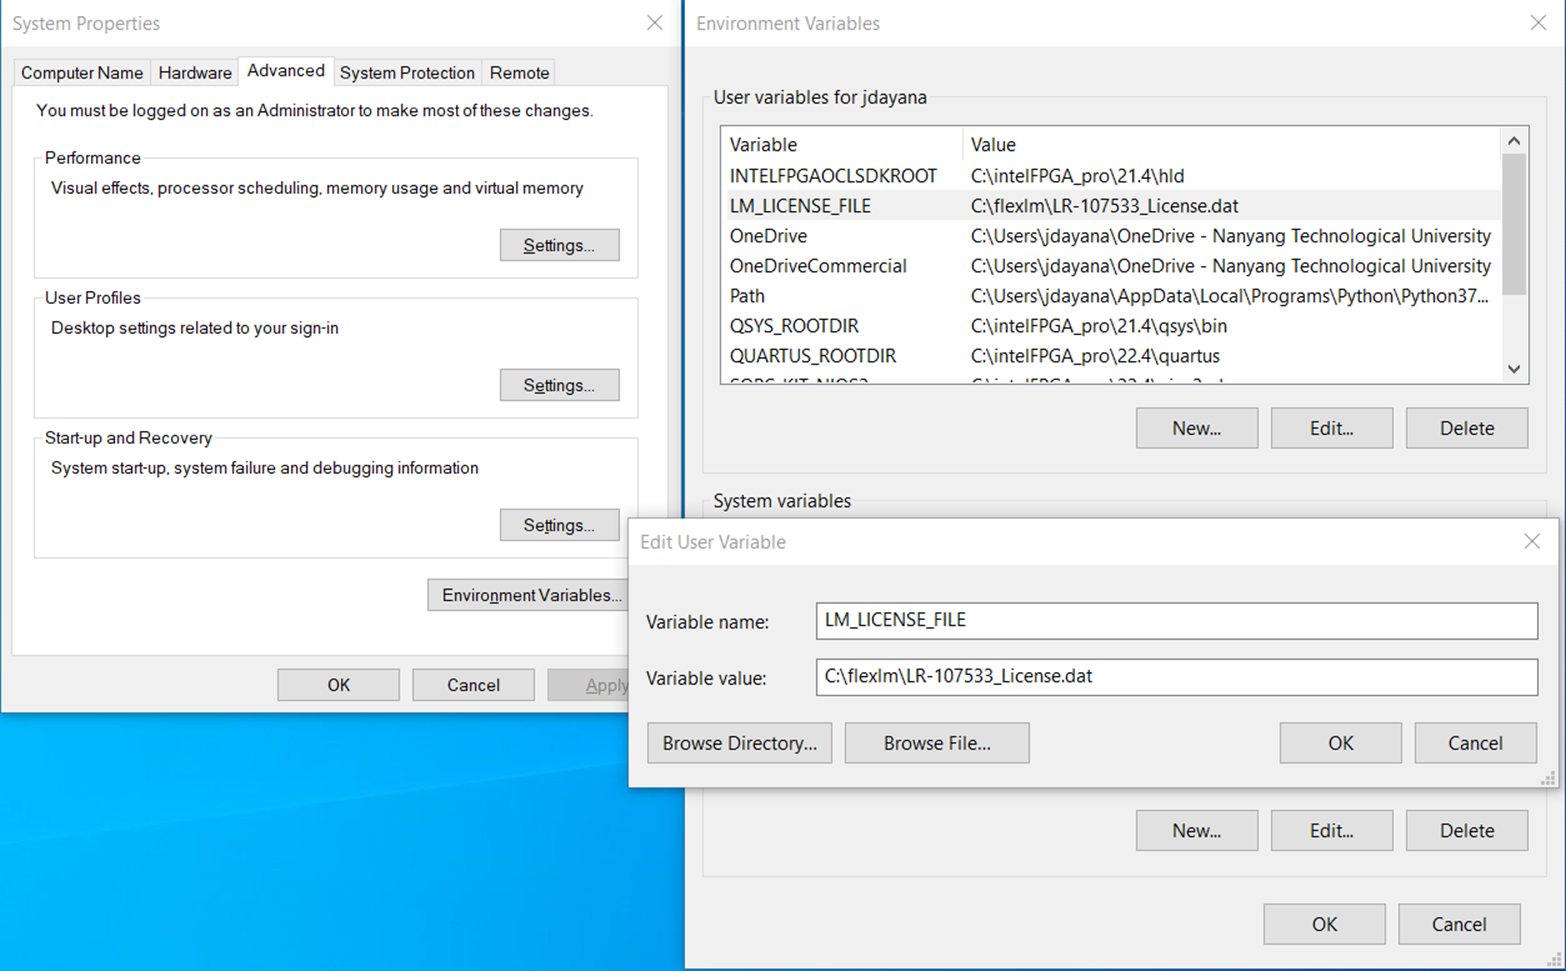The height and width of the screenshot is (971, 1566).
Task: Select the QUARTUS_ROOTDIR variable row
Action: pyautogui.click(x=1000, y=356)
